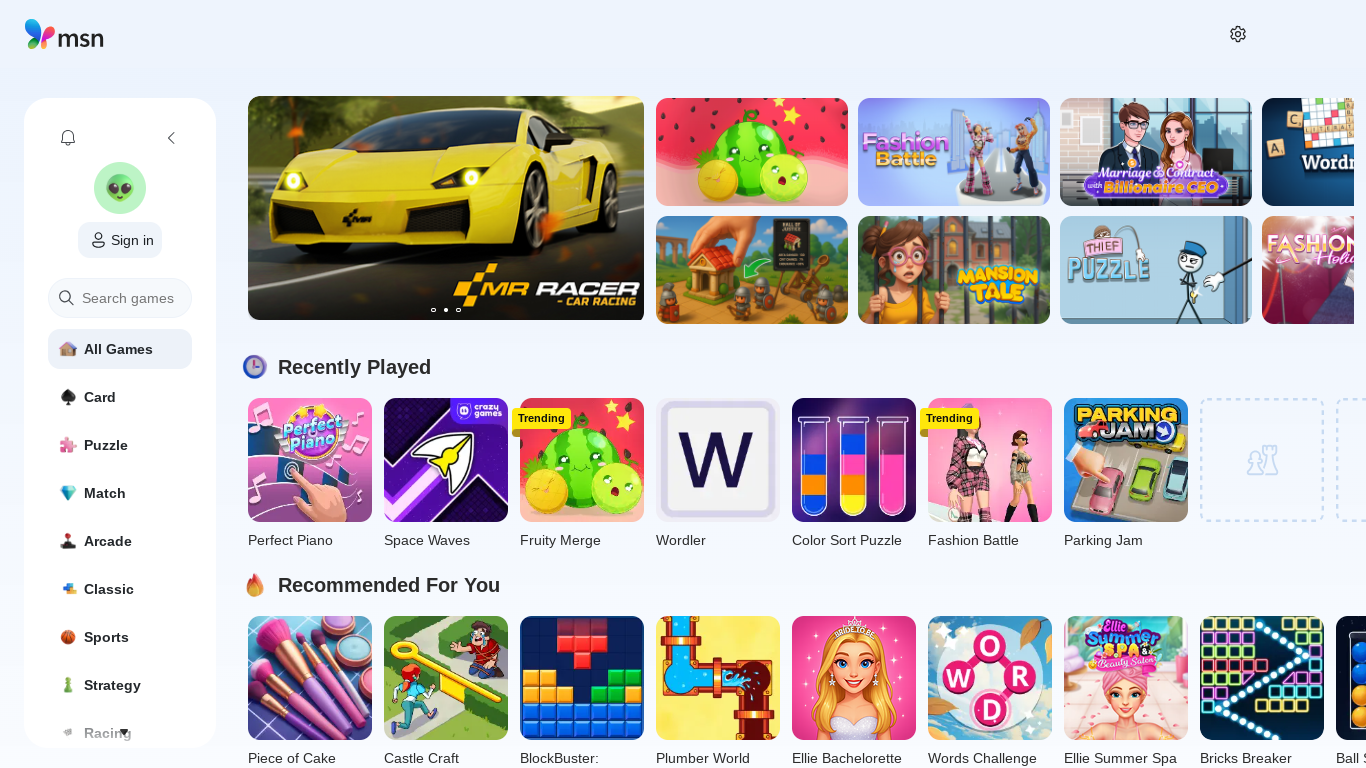
Task: Select All Games category
Action: (x=120, y=349)
